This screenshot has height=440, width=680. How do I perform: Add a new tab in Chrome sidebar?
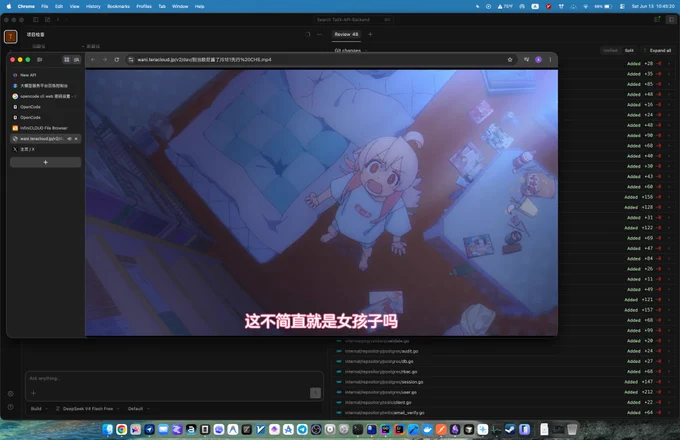pos(46,162)
